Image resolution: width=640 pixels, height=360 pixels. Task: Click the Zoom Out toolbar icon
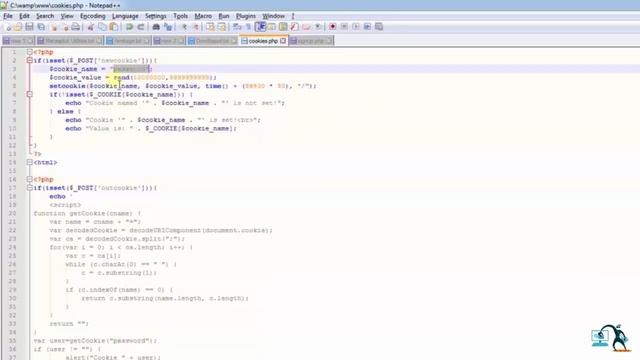point(196,27)
